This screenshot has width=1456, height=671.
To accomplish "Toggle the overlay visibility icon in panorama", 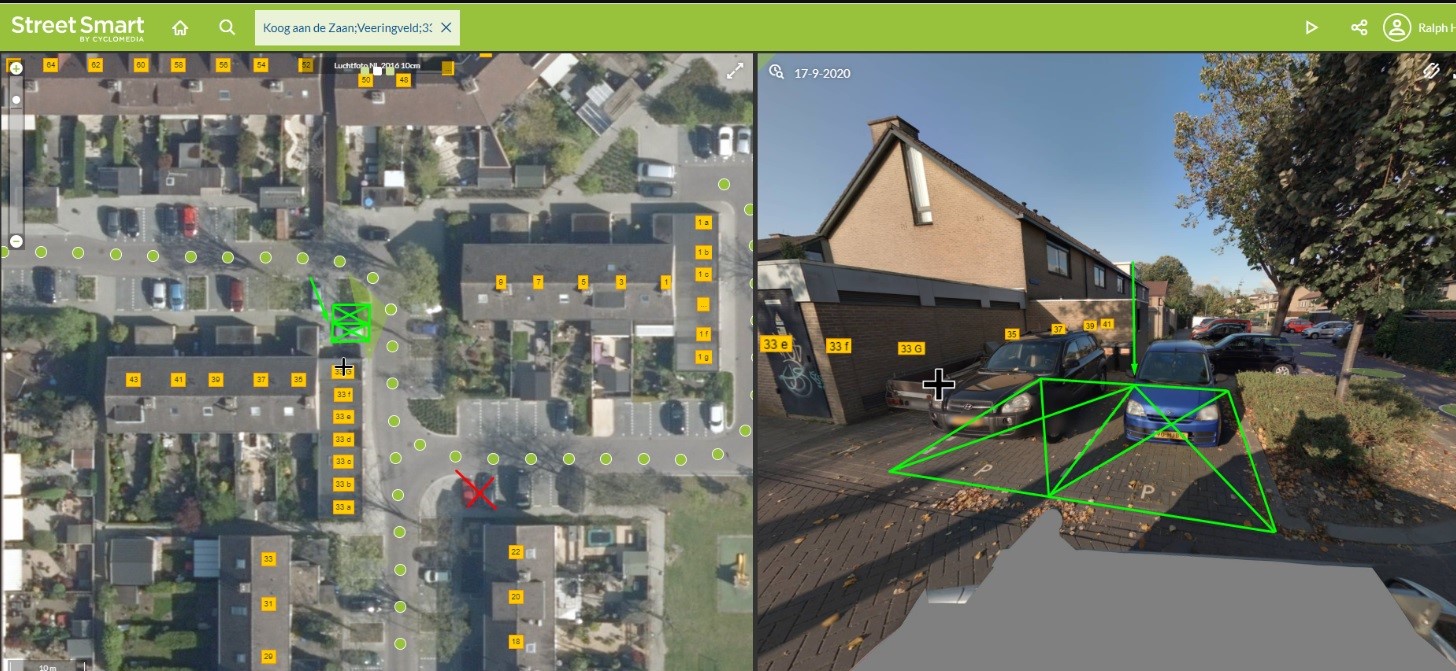I will 1432,71.
